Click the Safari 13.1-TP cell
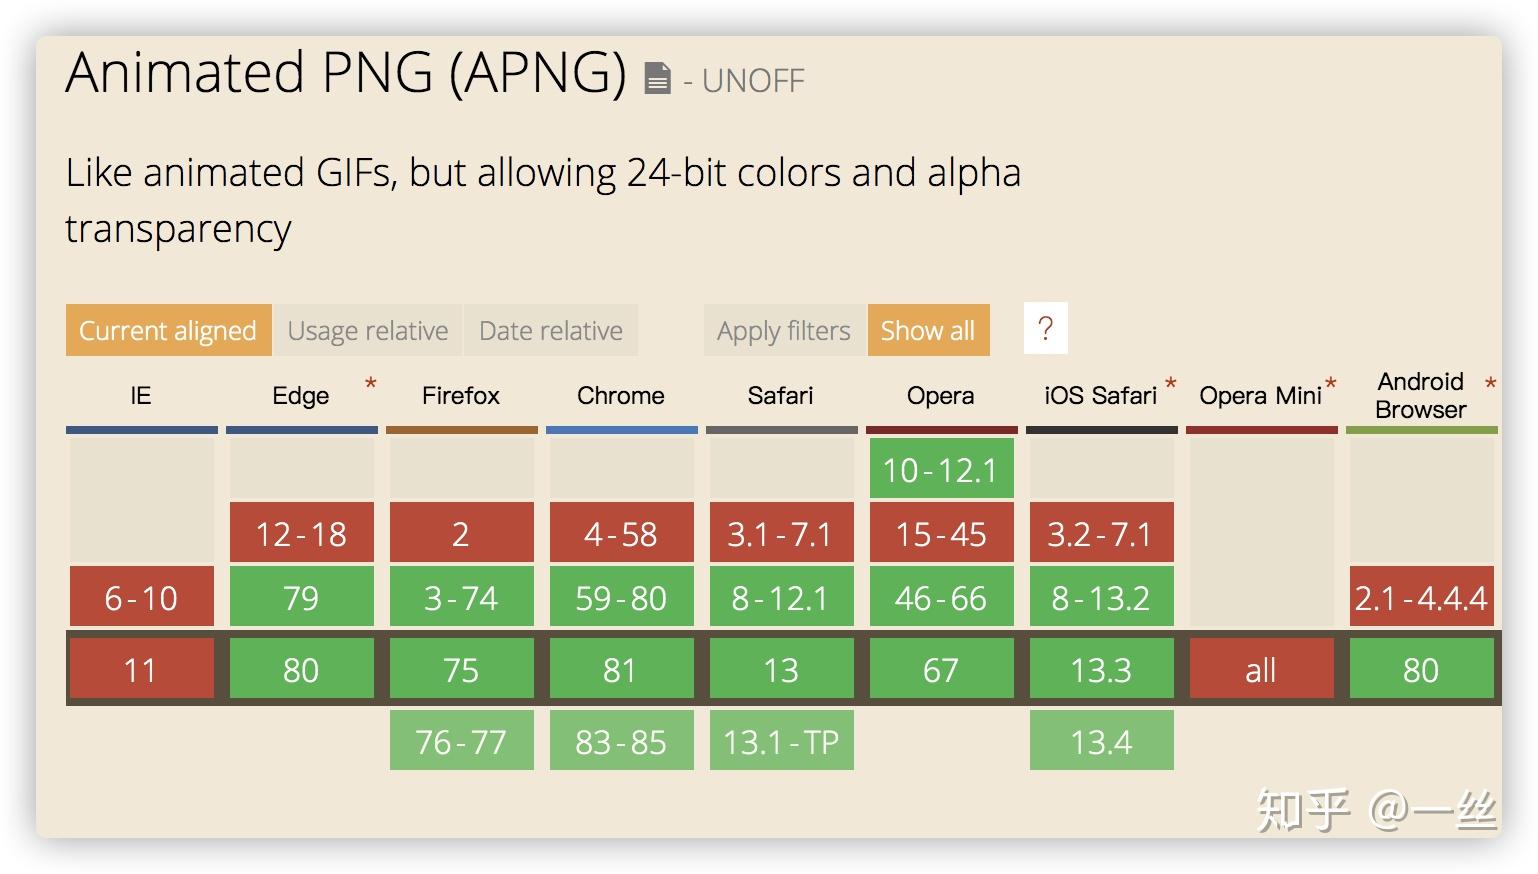 781,741
